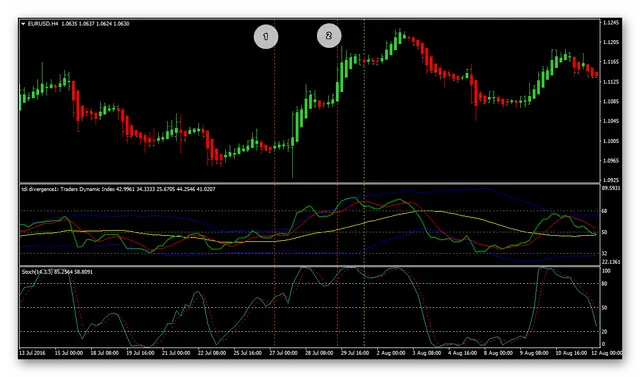Click price level 1.1045 on the axis
Image resolution: width=640 pixels, height=377 pixels.
611,121
